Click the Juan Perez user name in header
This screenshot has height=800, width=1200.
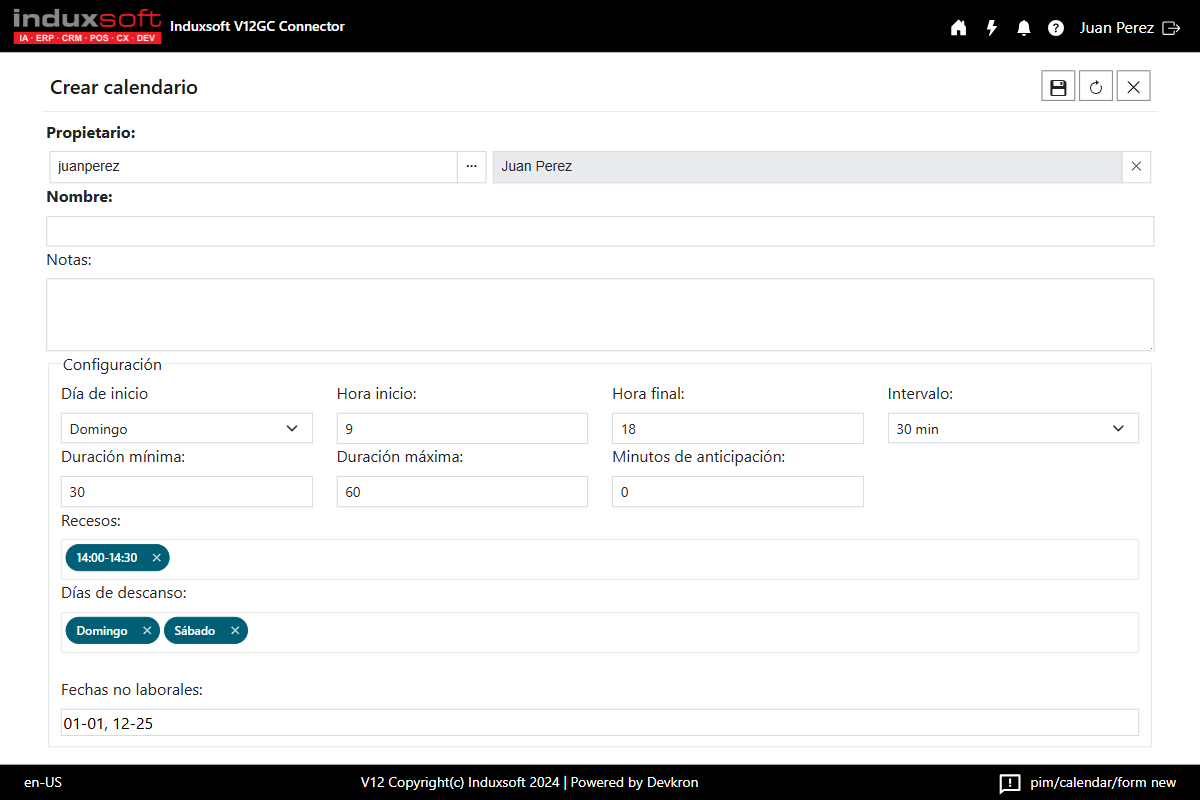coord(1117,28)
